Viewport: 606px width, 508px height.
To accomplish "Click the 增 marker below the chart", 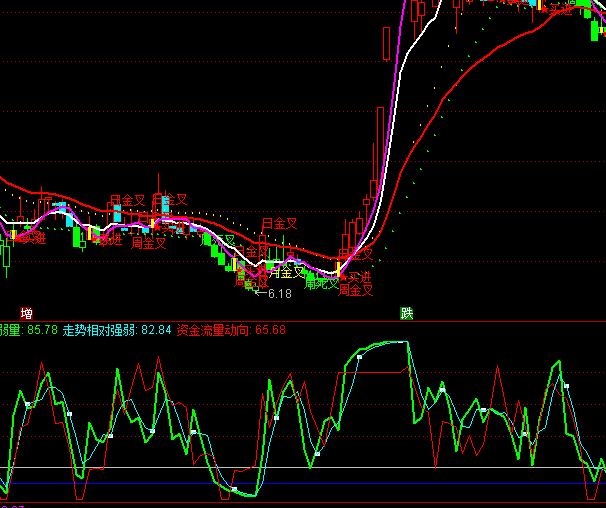I will click(x=27, y=312).
